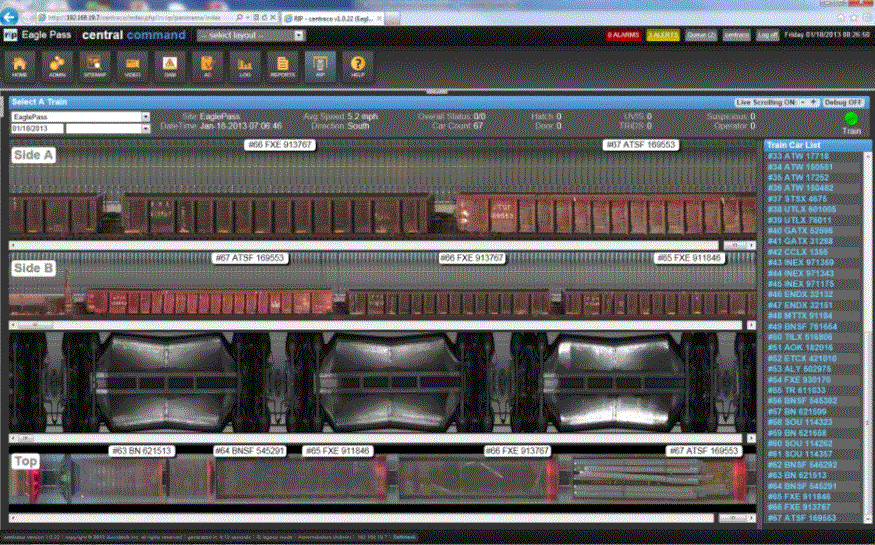Open the Video icon
This screenshot has height=545, width=875.
(x=132, y=65)
